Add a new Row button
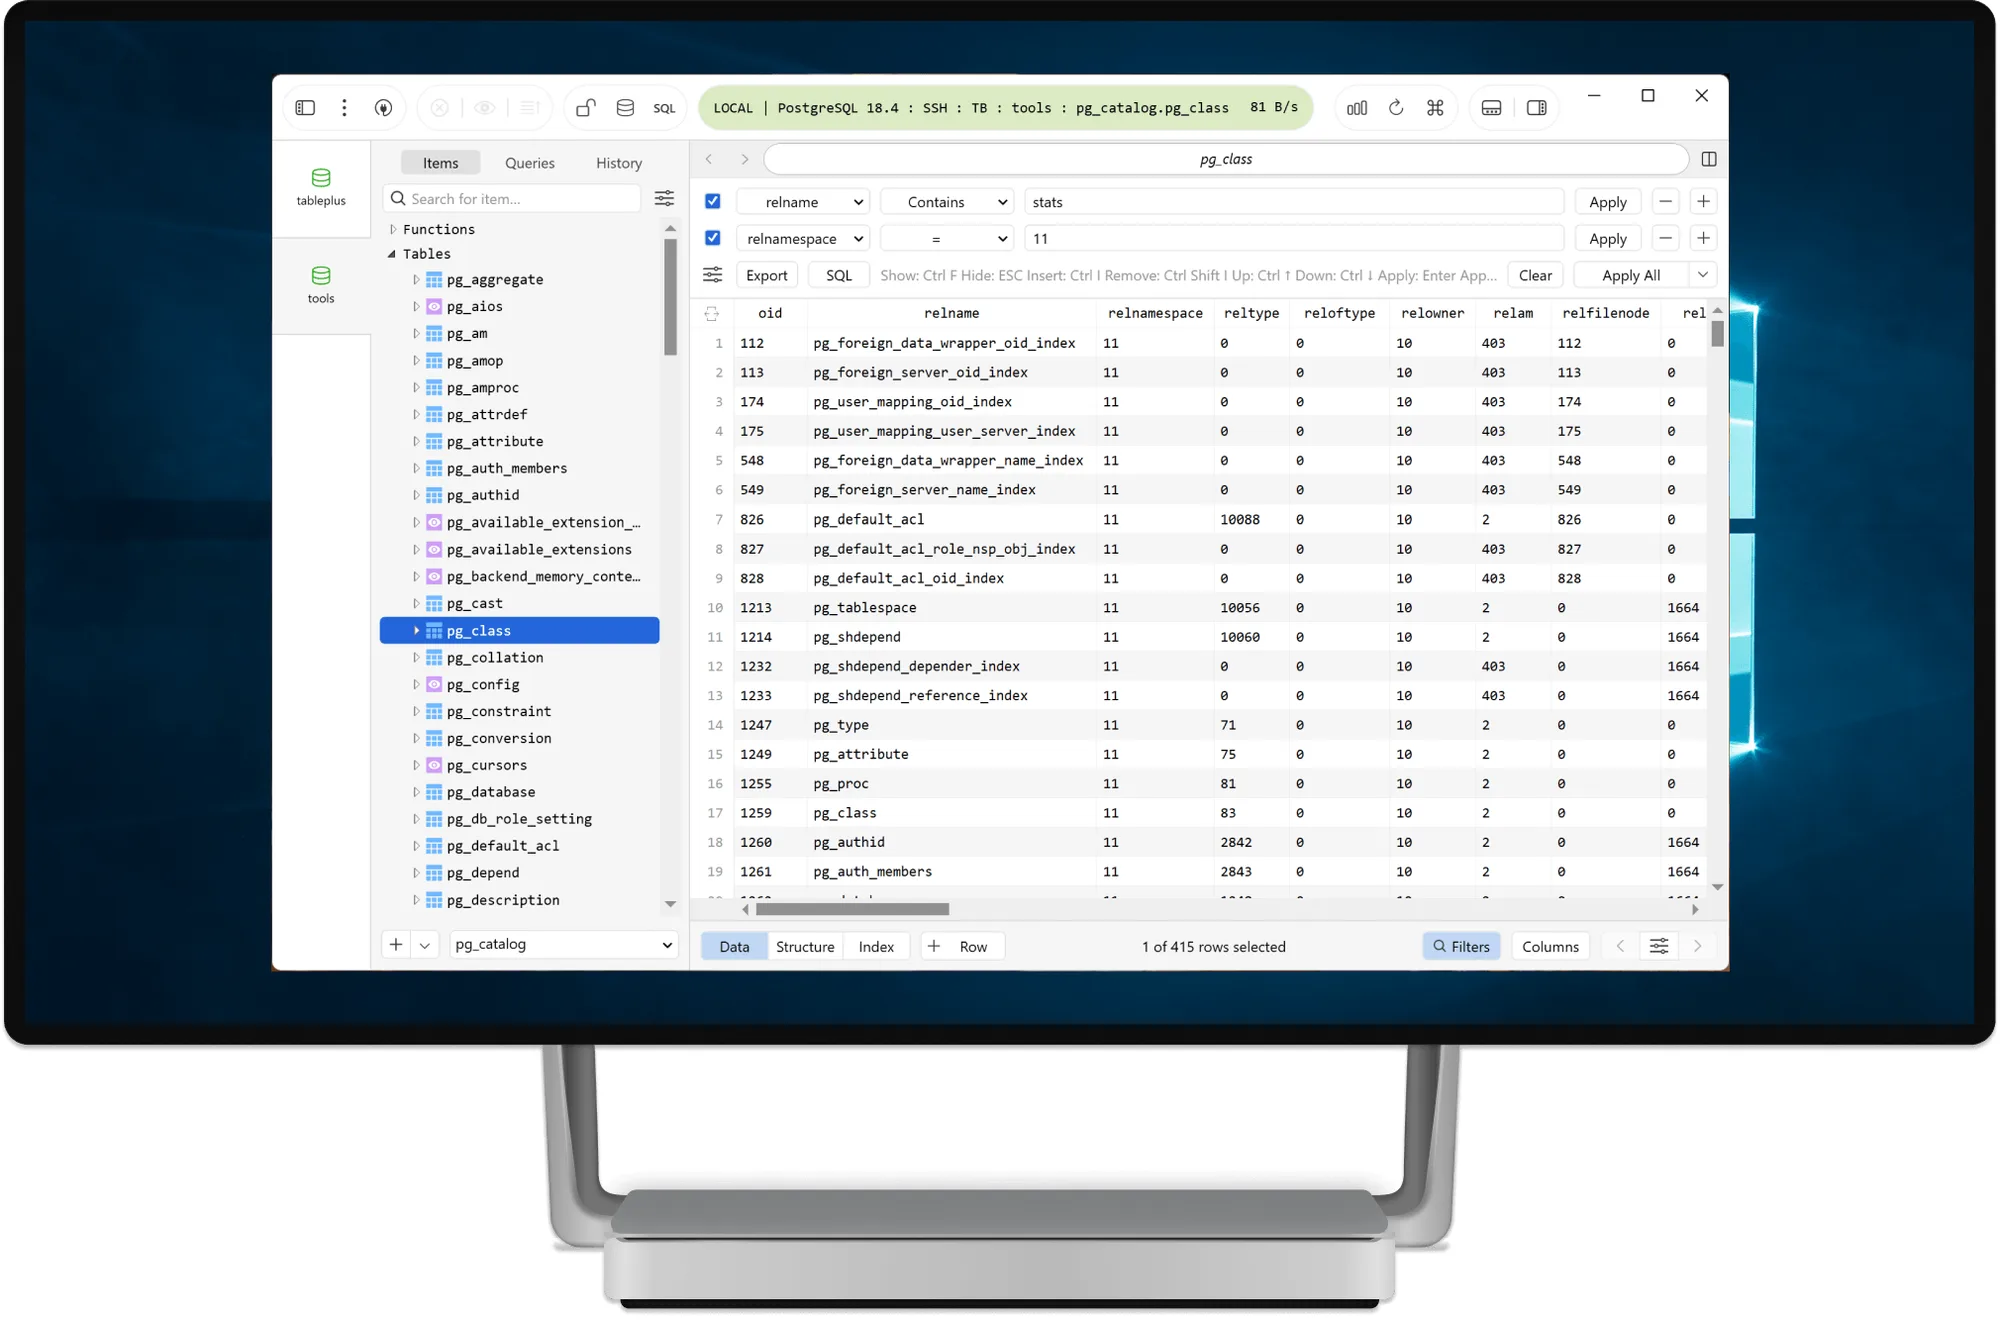Image resolution: width=2000 pixels, height=1340 pixels. pos(961,946)
